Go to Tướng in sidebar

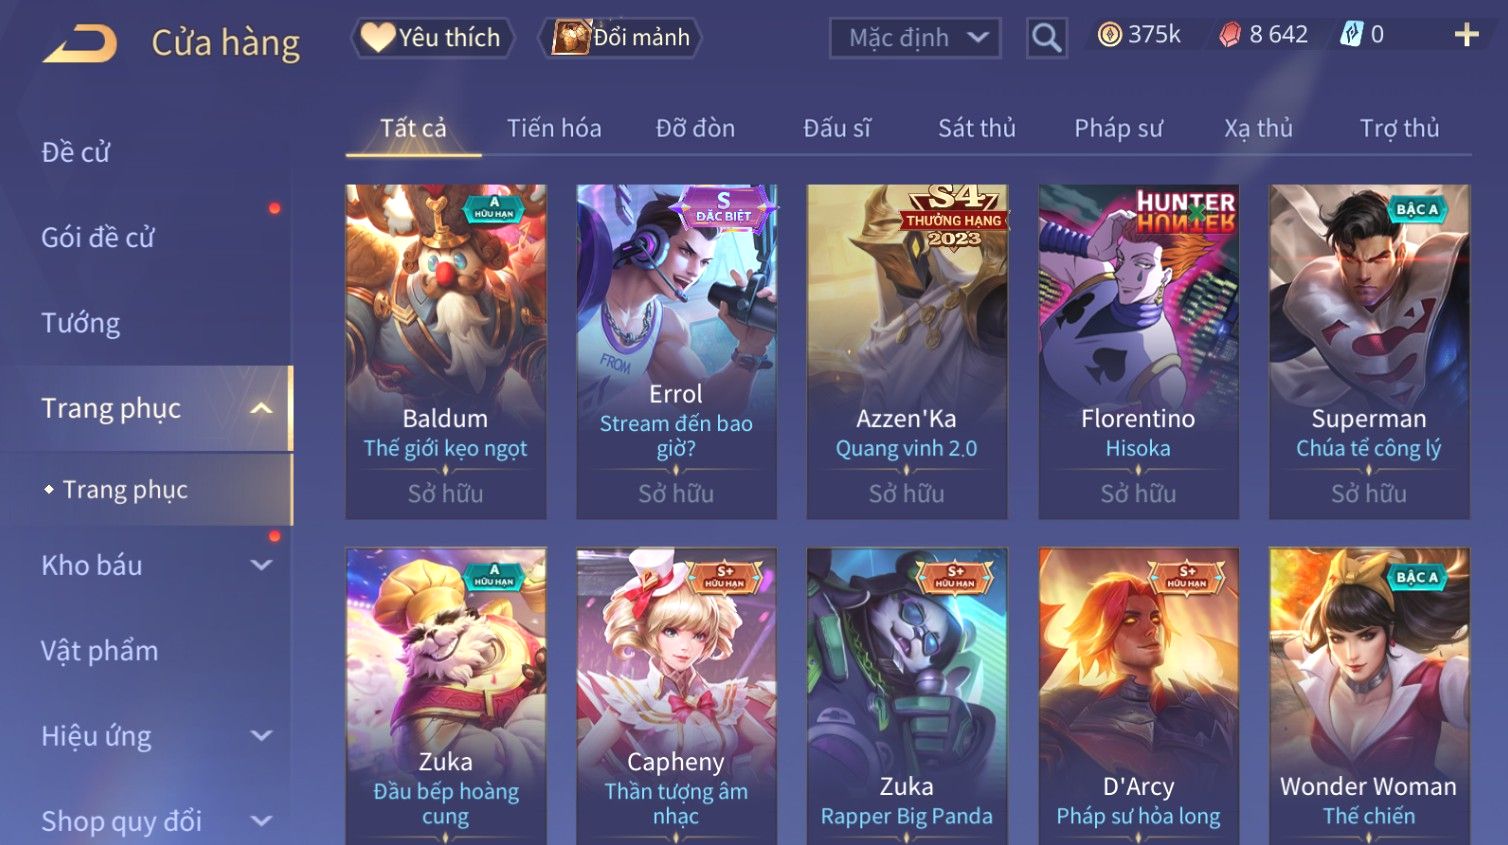[80, 323]
